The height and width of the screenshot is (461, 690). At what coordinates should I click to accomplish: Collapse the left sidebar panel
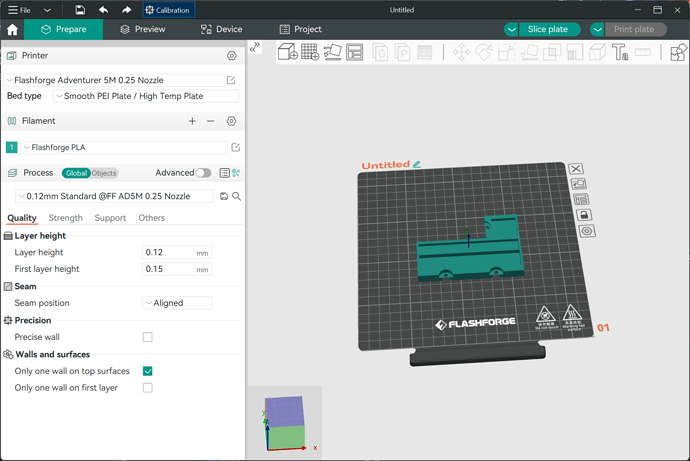pyautogui.click(x=254, y=47)
